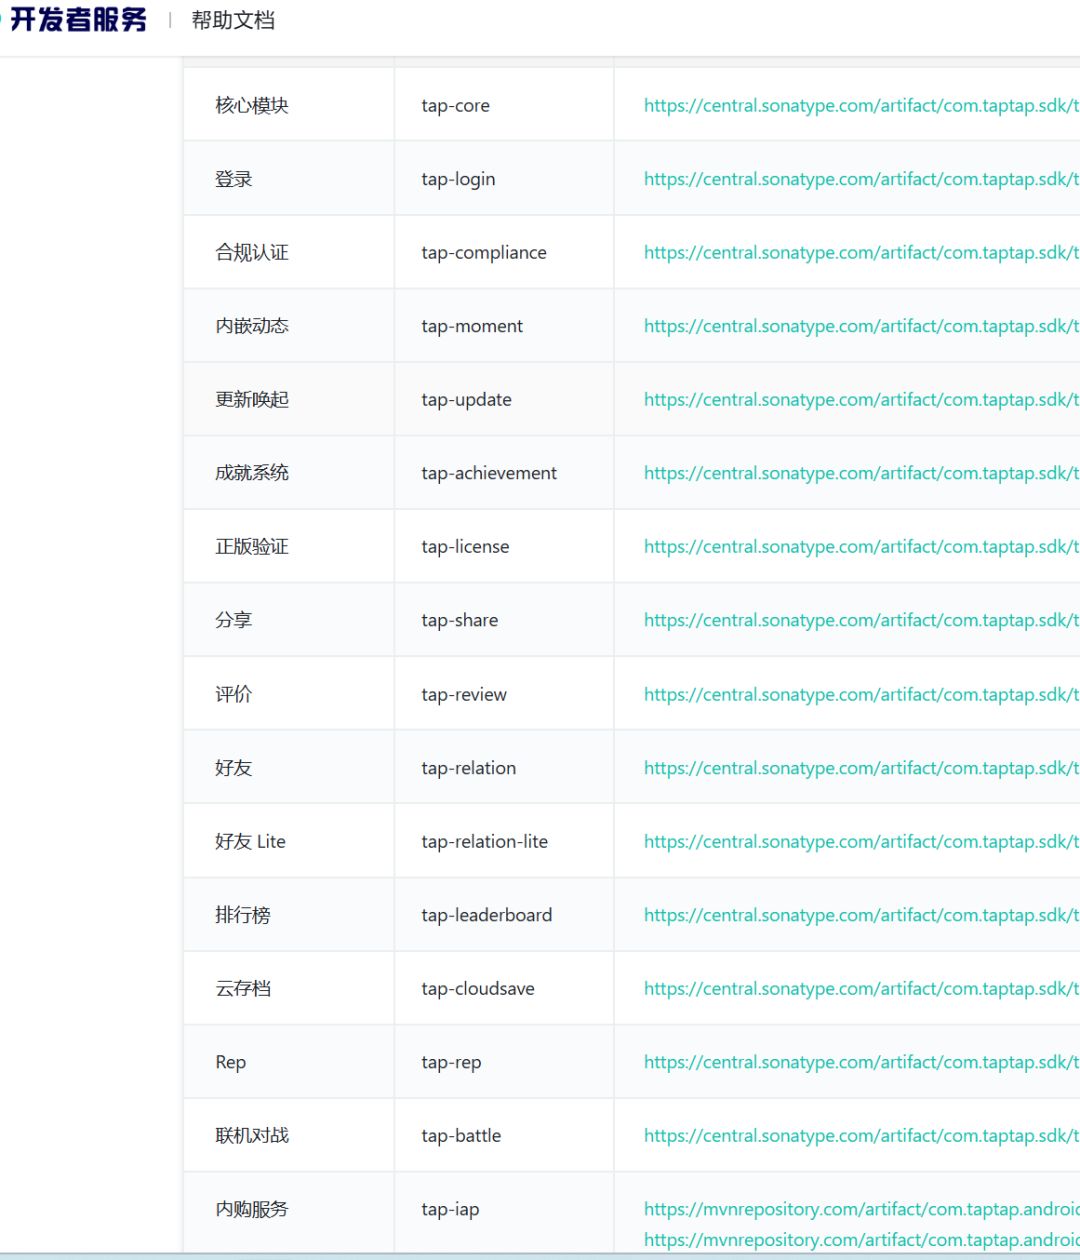This screenshot has width=1080, height=1260.
Task: Open the tap-battle Sonatype link
Action: point(861,1135)
